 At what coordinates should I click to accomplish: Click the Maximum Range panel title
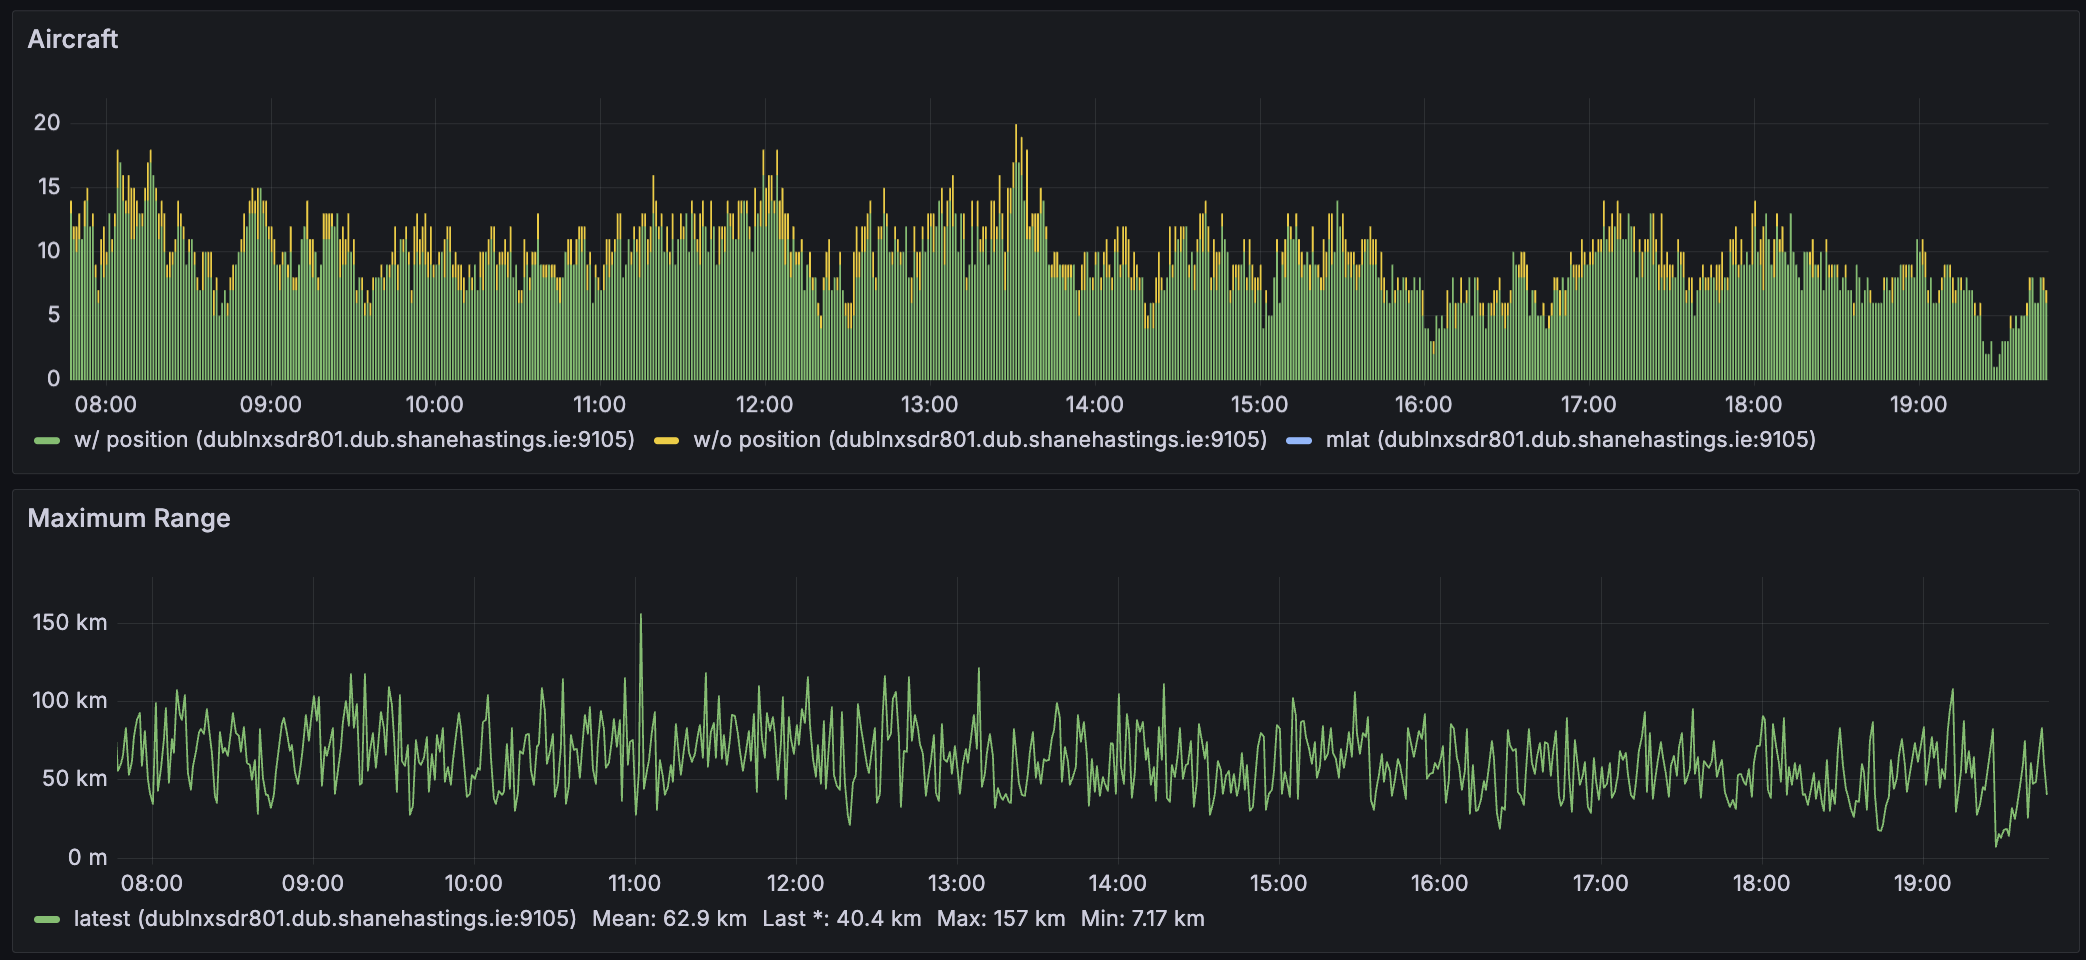(129, 519)
